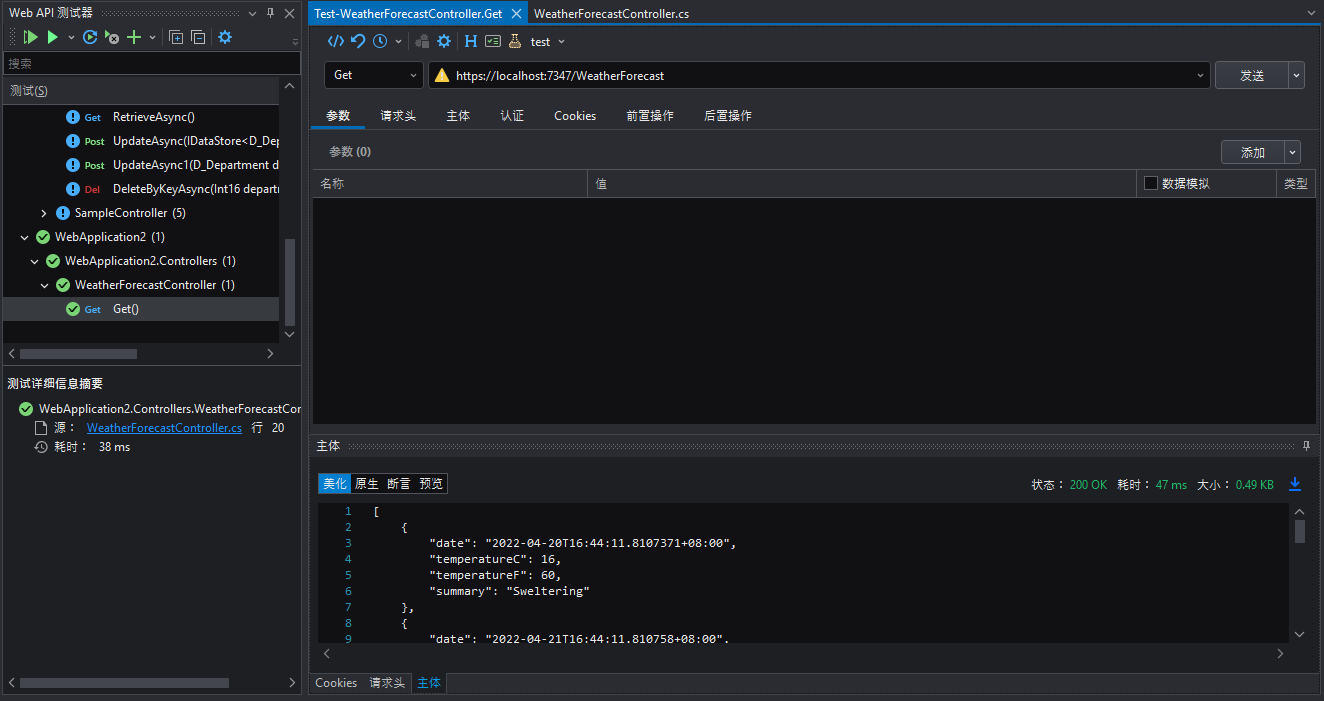1324x701 pixels.
Task: Click the flask environment icon
Action: (x=515, y=41)
